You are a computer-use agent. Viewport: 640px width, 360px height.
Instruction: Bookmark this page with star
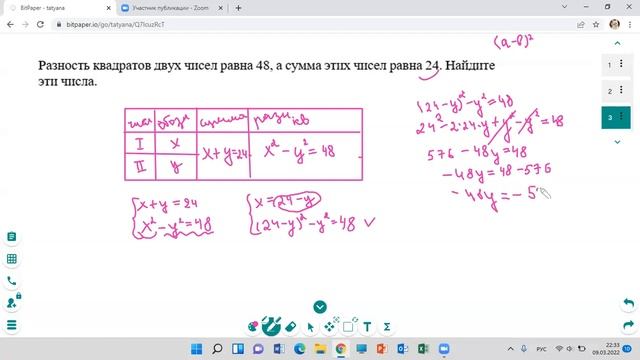596,24
